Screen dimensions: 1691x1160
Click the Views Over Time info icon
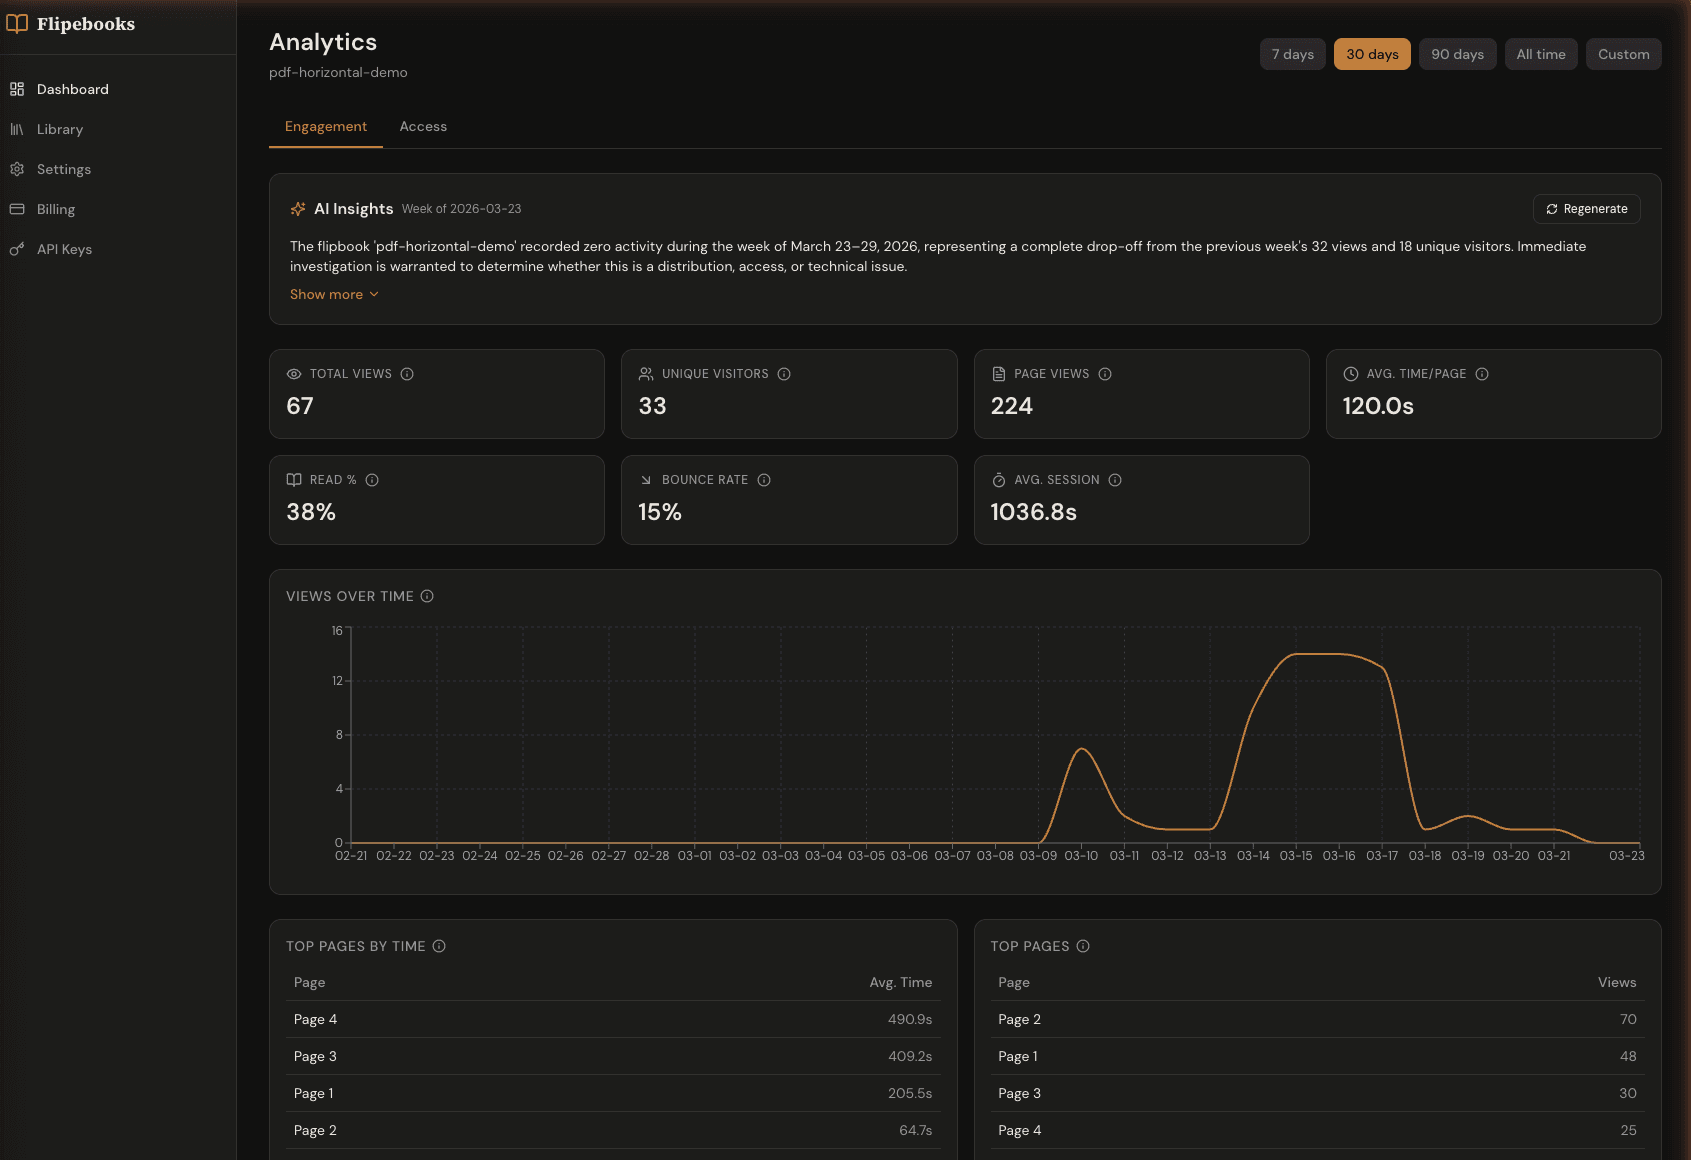pos(427,595)
